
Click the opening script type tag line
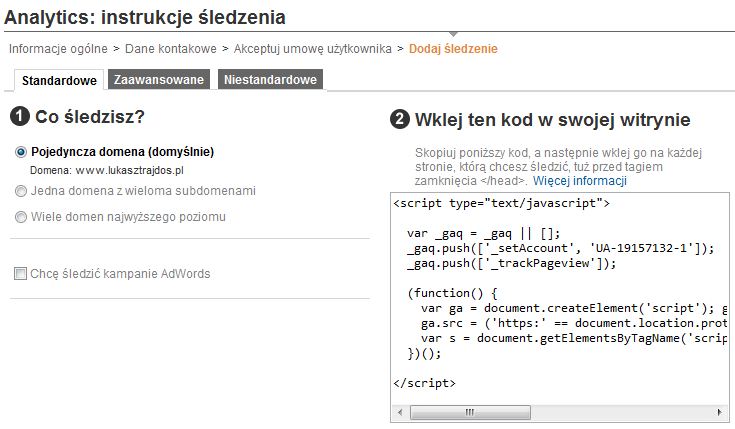[x=501, y=203]
